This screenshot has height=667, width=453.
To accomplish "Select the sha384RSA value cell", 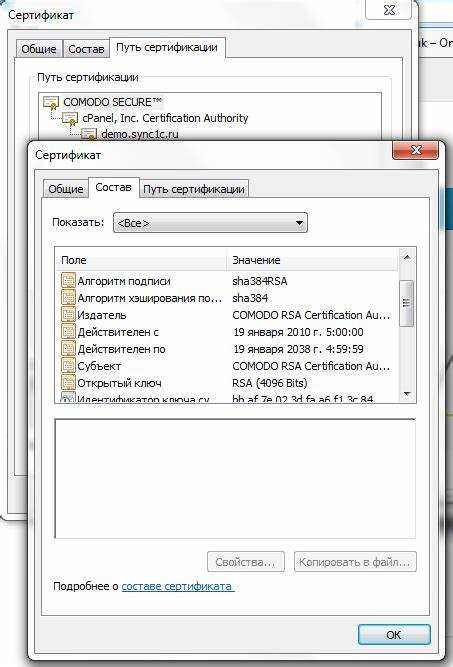I will pos(260,281).
